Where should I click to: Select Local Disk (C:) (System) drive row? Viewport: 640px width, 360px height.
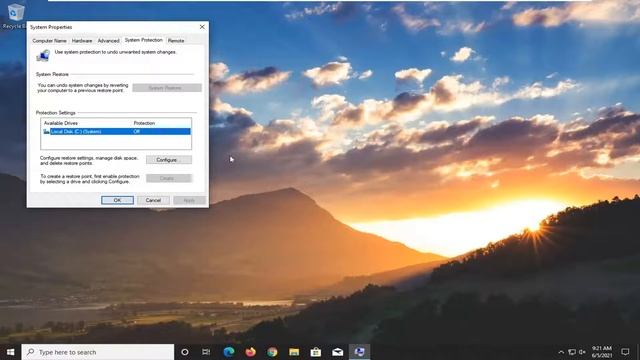pos(116,131)
